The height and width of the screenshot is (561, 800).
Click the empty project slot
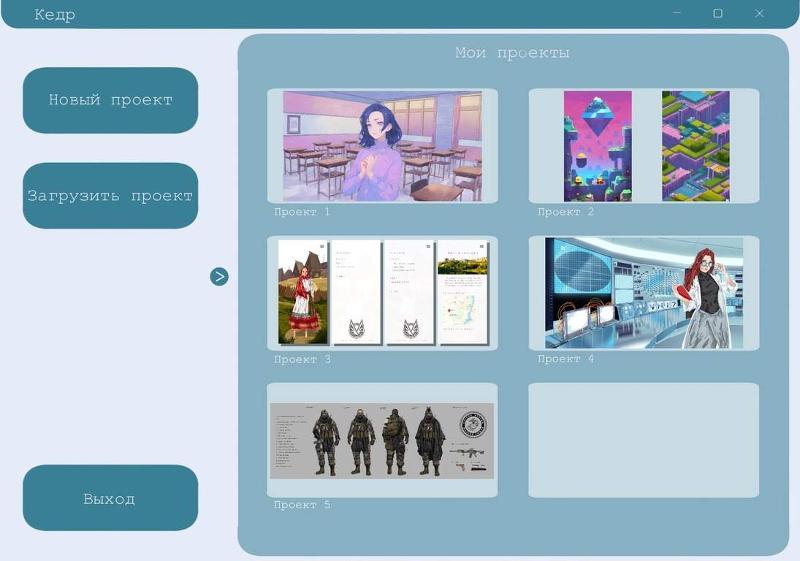click(x=644, y=440)
